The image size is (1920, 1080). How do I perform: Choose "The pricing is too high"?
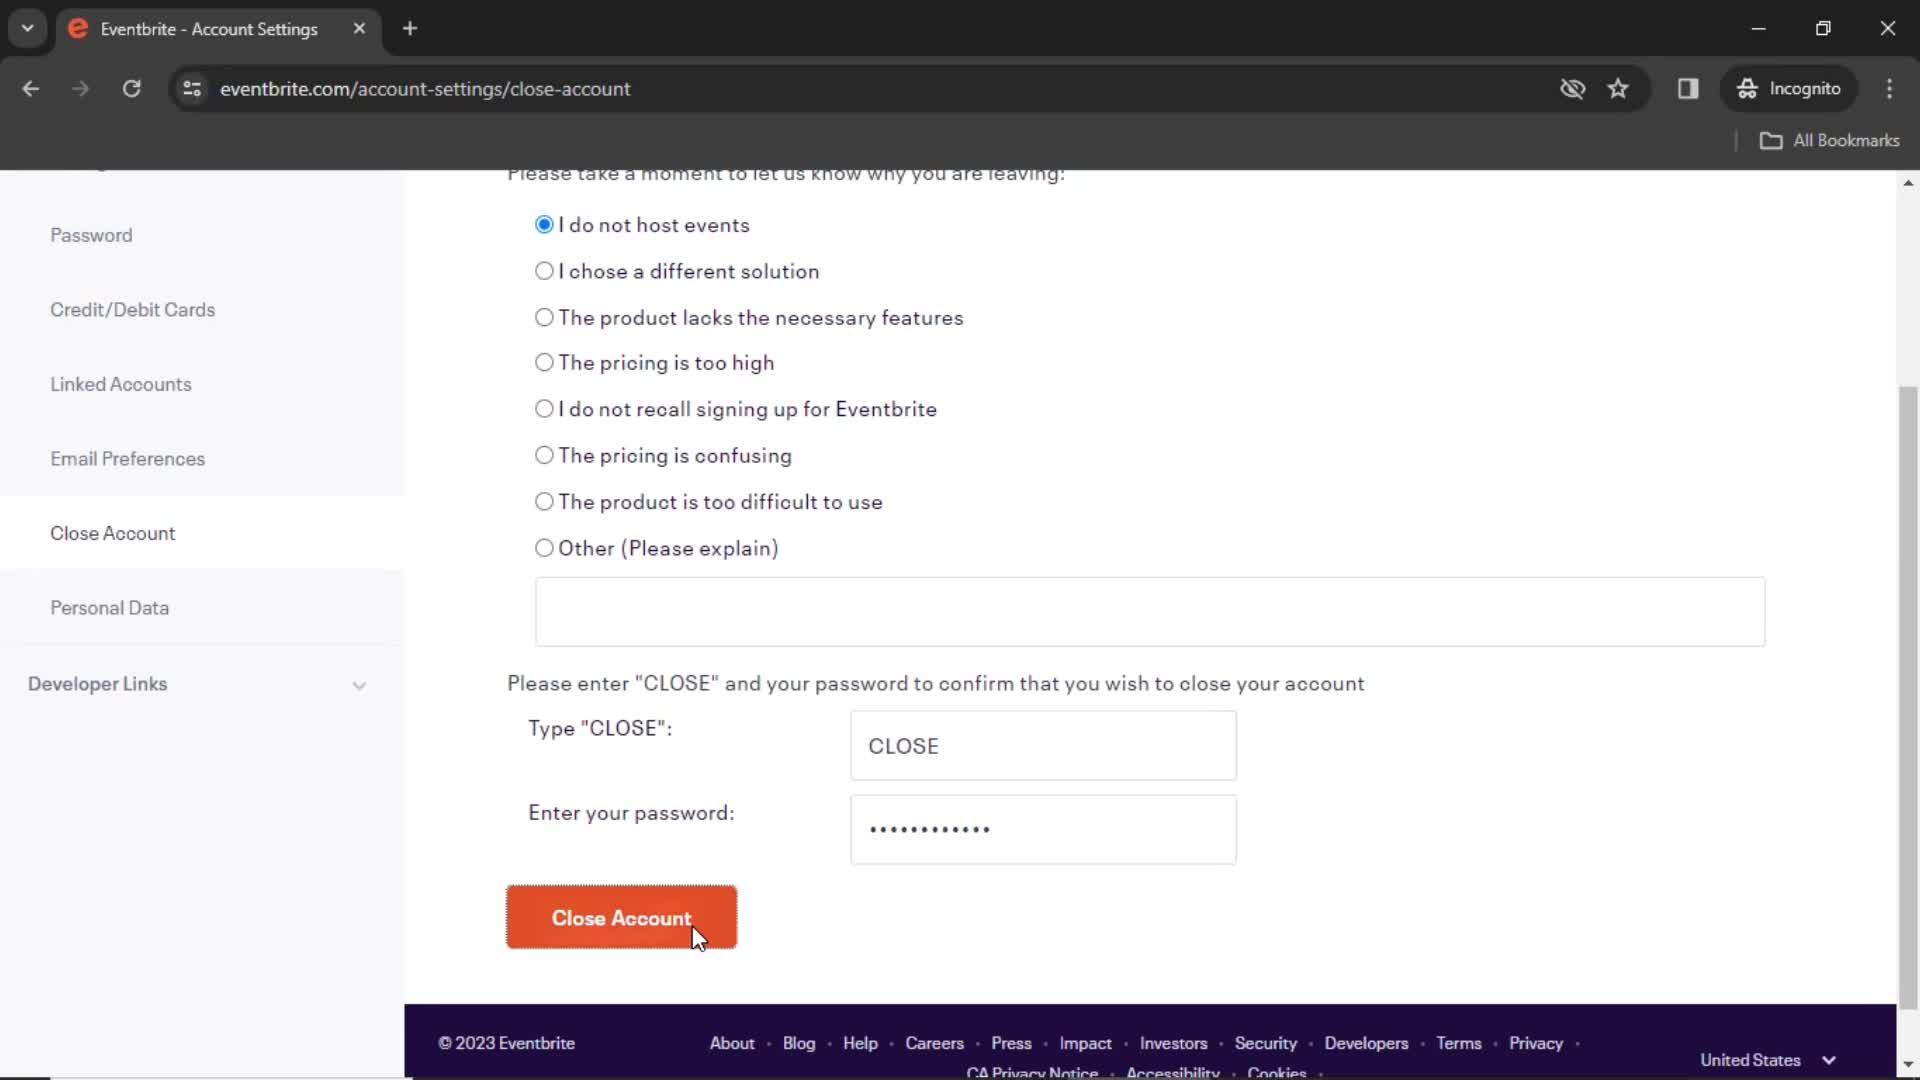tap(544, 363)
